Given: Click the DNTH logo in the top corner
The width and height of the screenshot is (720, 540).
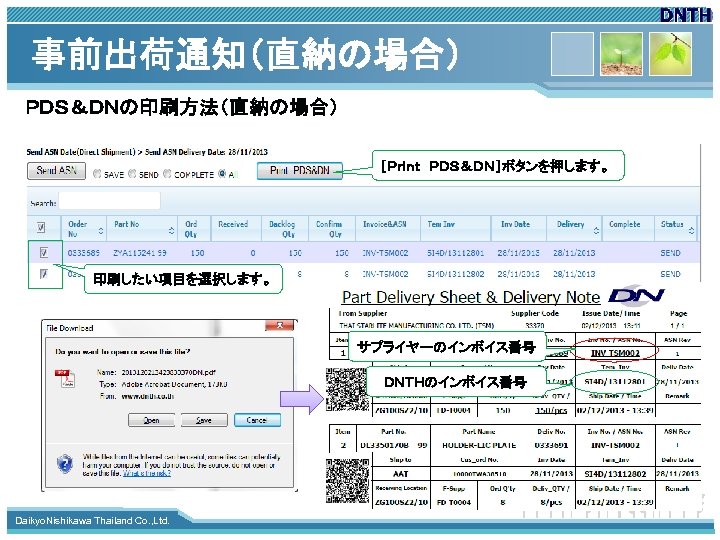Looking at the screenshot, I should [686, 15].
